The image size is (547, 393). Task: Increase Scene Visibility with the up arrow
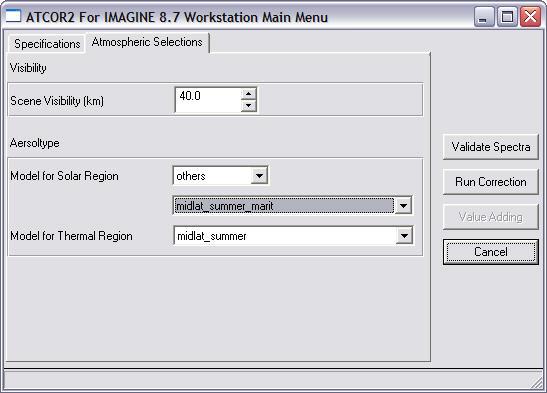coord(248,93)
